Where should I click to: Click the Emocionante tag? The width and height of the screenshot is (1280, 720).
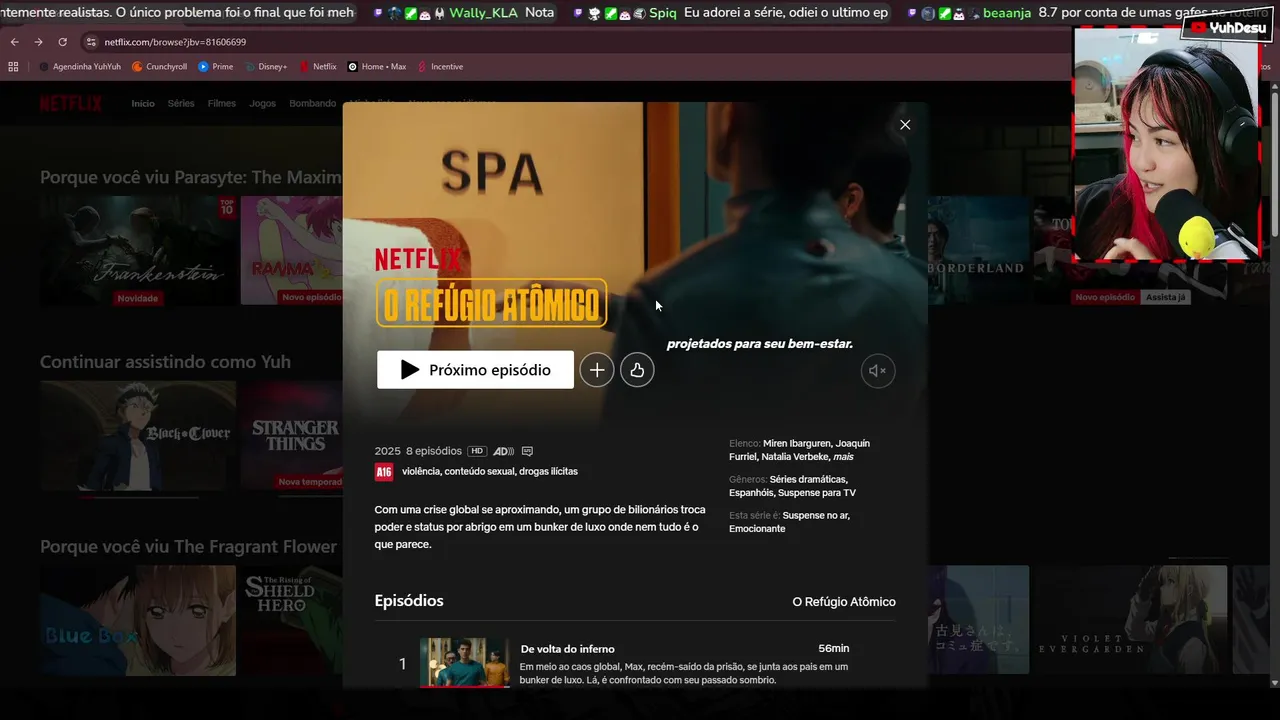click(757, 529)
